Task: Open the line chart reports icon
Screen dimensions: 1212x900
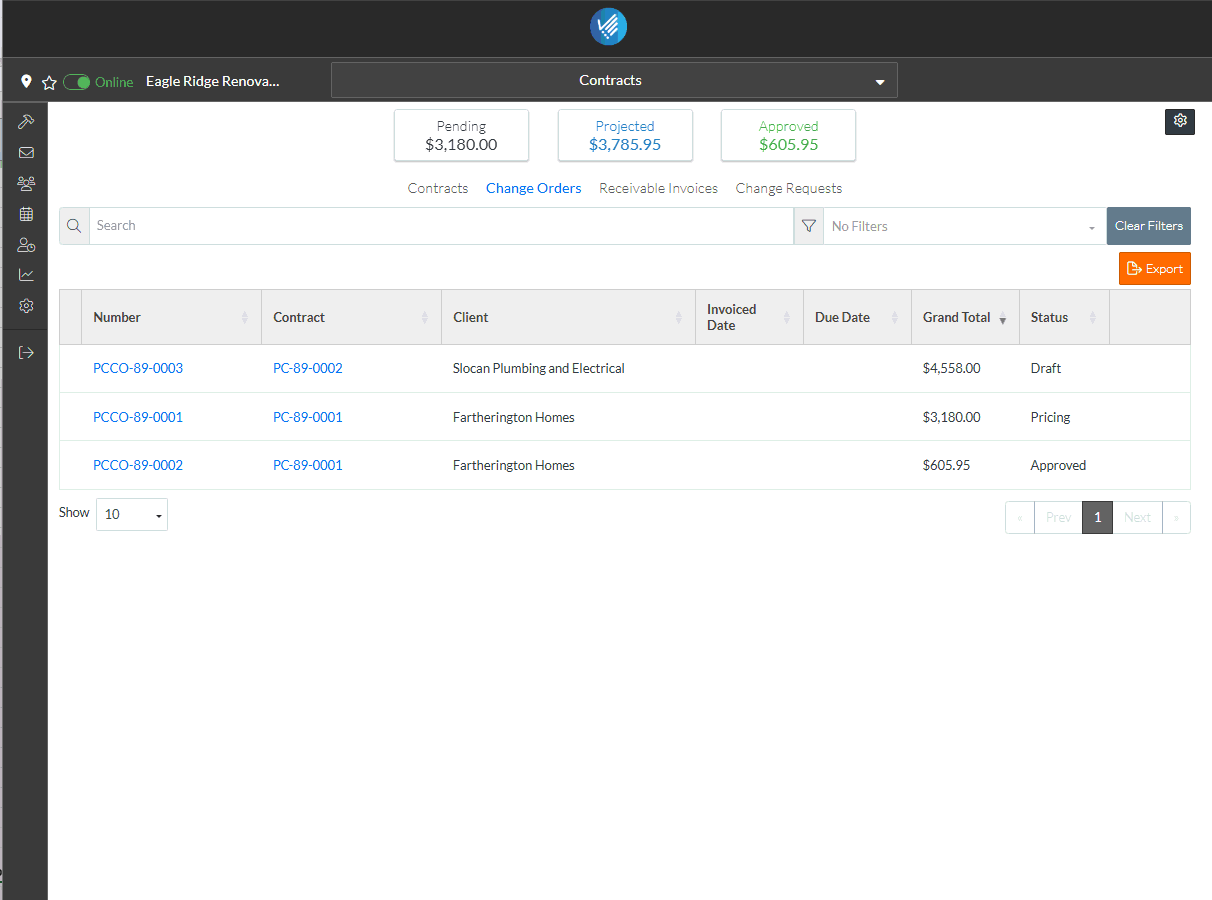Action: click(x=27, y=275)
